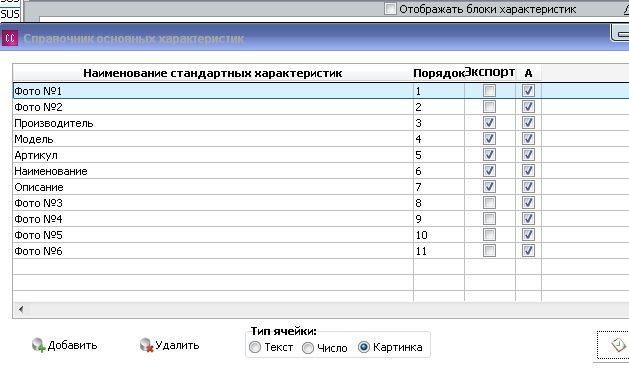Uncheck column A checkbox for Наименование
Viewport: 629px width, 369px height.
click(x=528, y=171)
